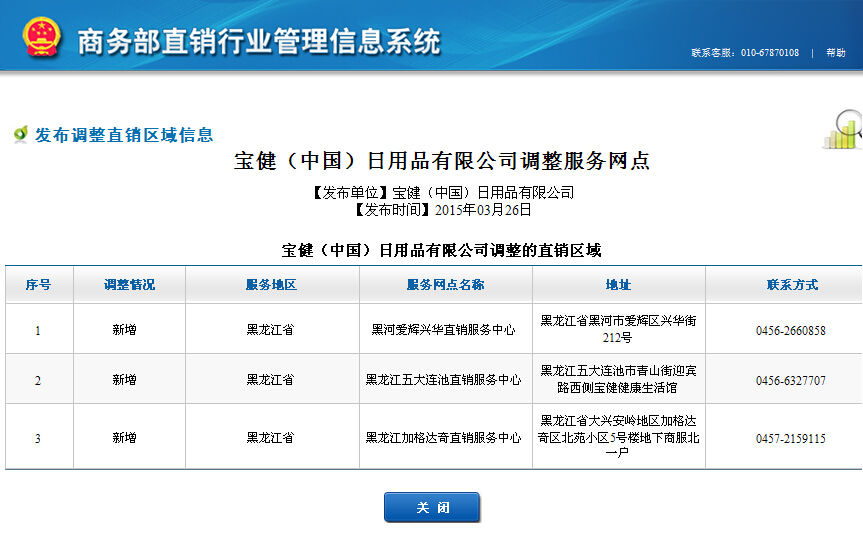
Task: Click the phone number 0457-2159115
Action: tap(790, 438)
